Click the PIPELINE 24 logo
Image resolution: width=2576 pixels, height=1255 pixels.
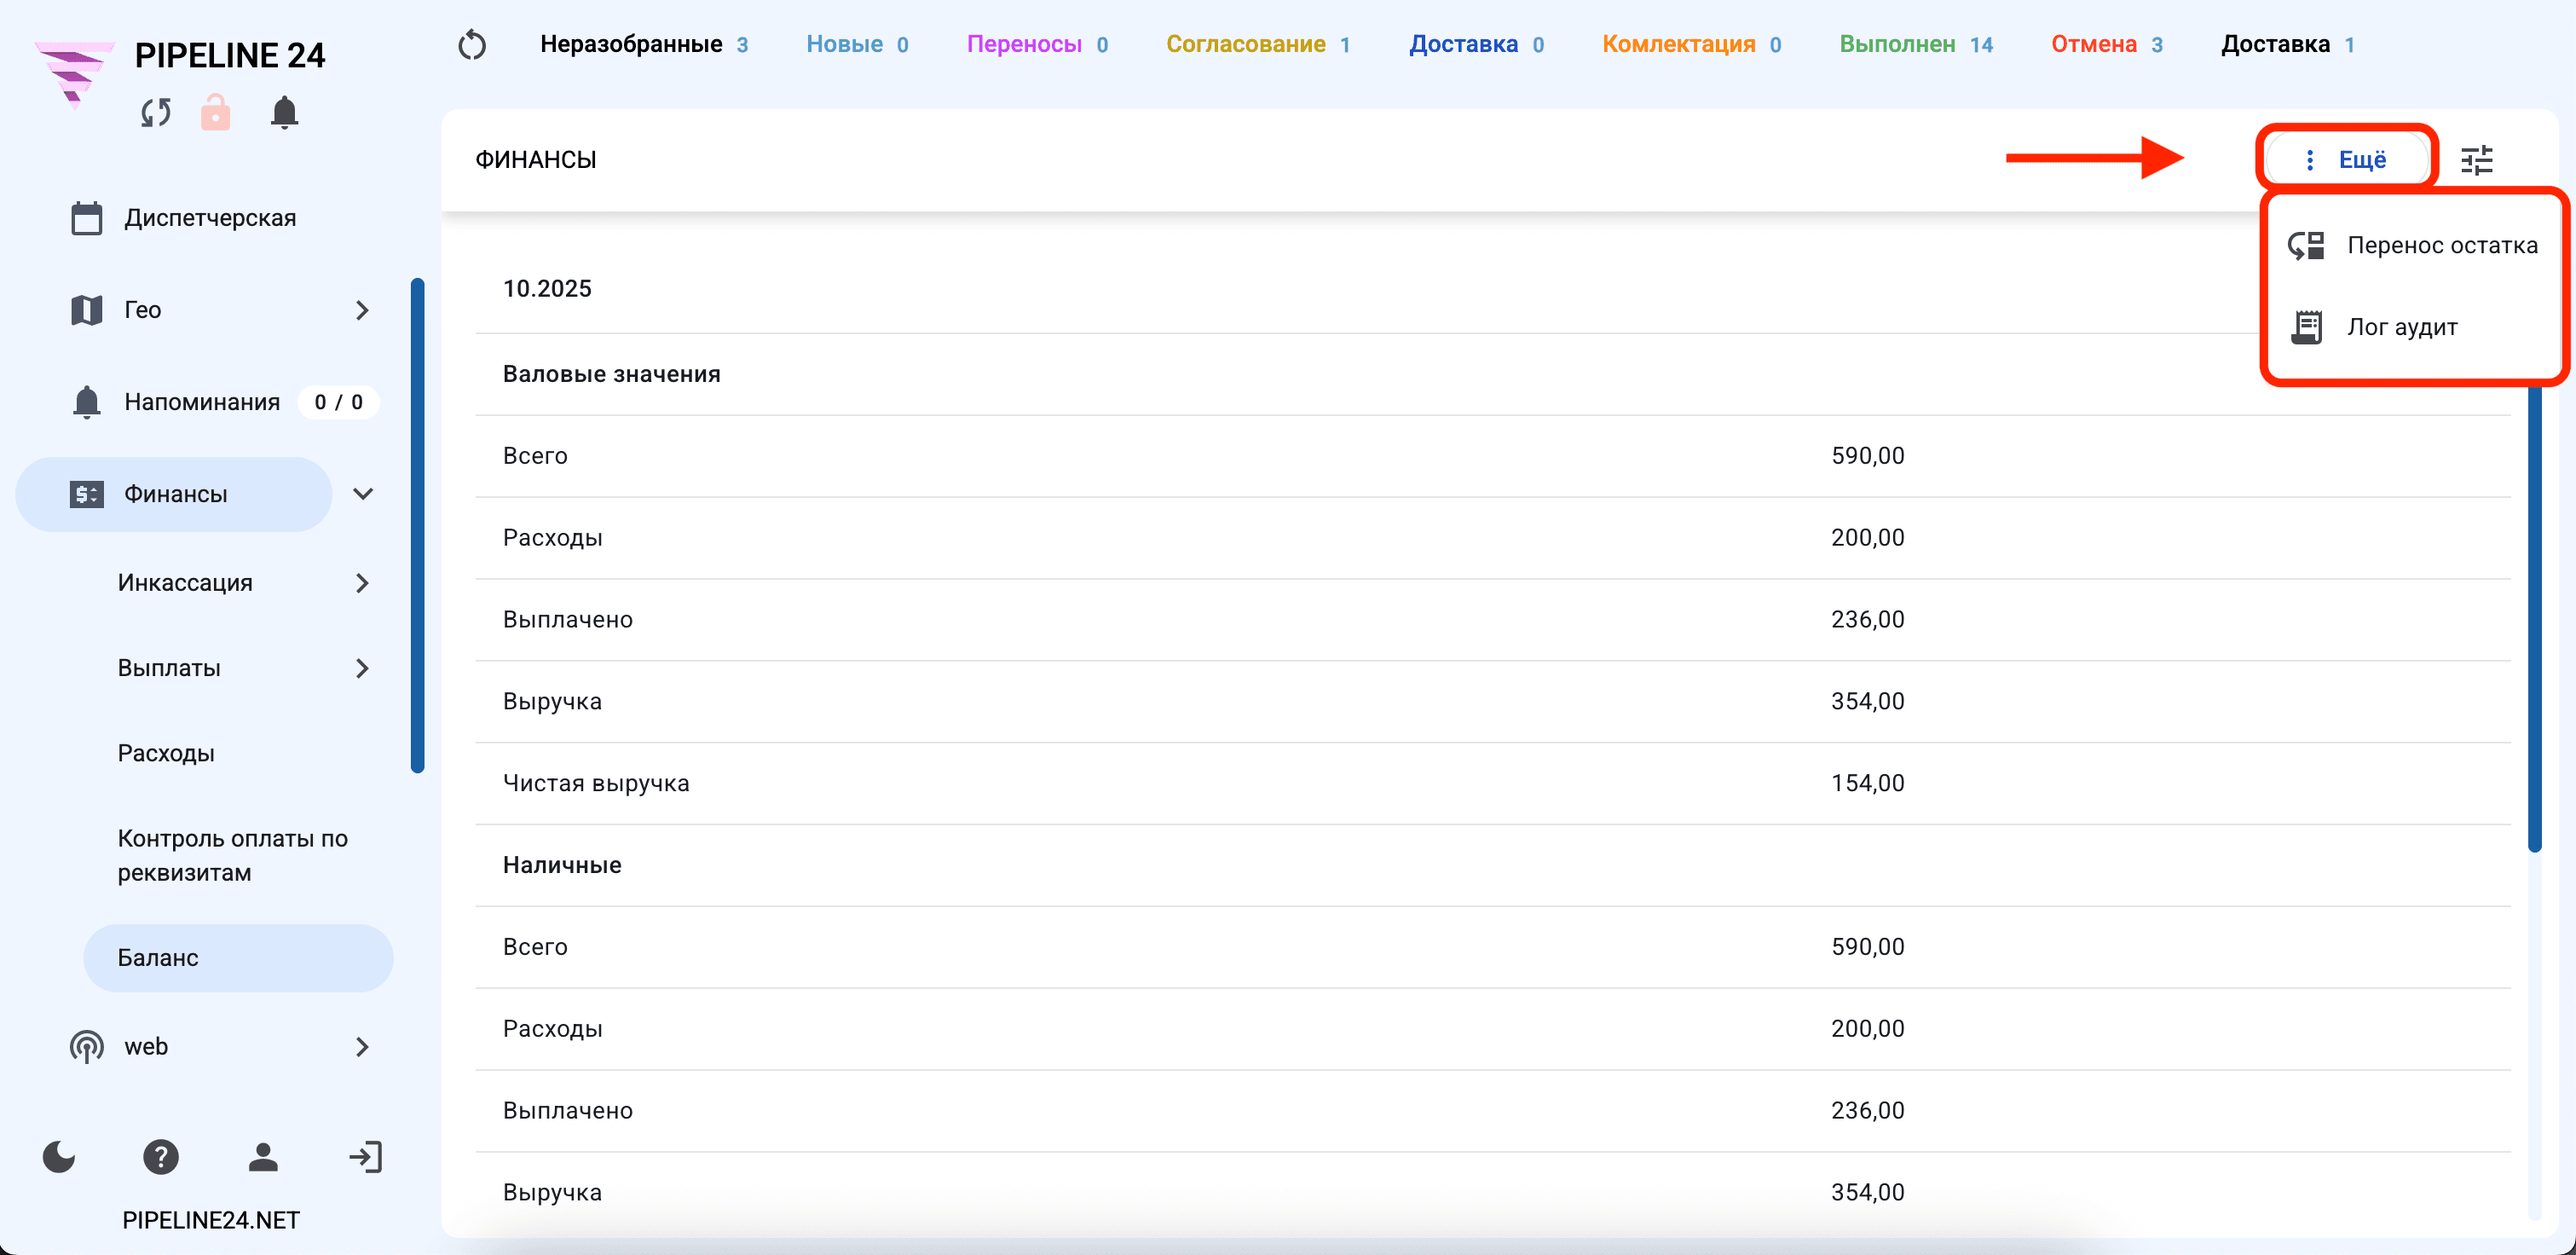point(74,75)
